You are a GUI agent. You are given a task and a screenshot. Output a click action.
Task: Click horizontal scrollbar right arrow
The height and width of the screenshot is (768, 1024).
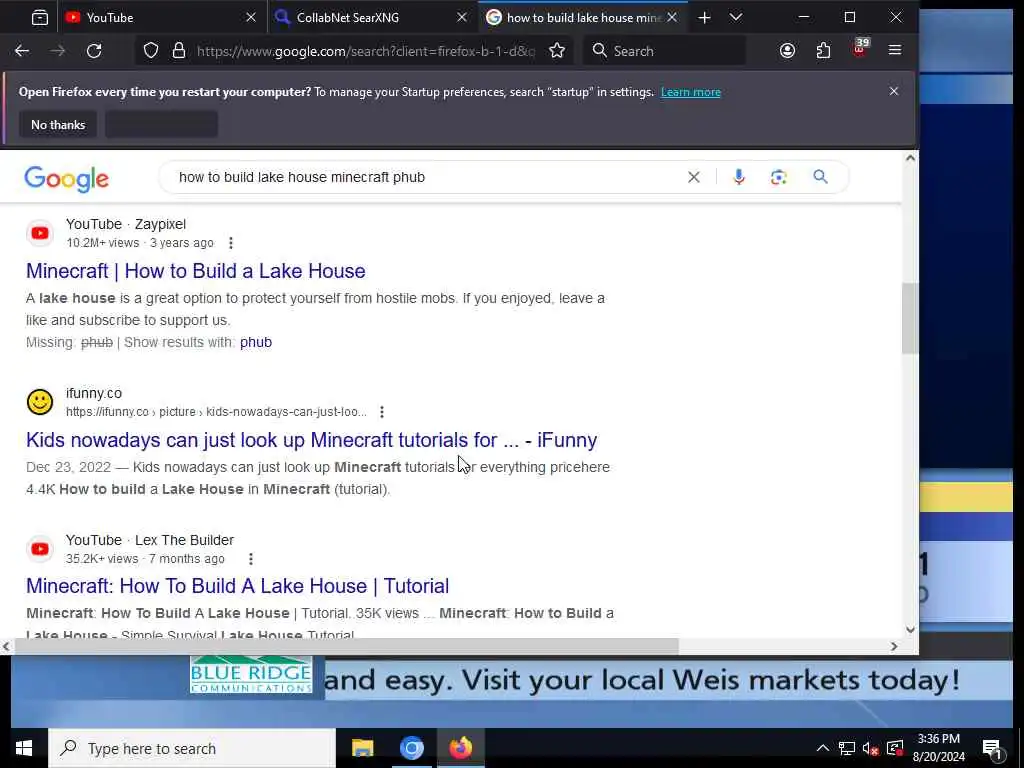coord(894,647)
